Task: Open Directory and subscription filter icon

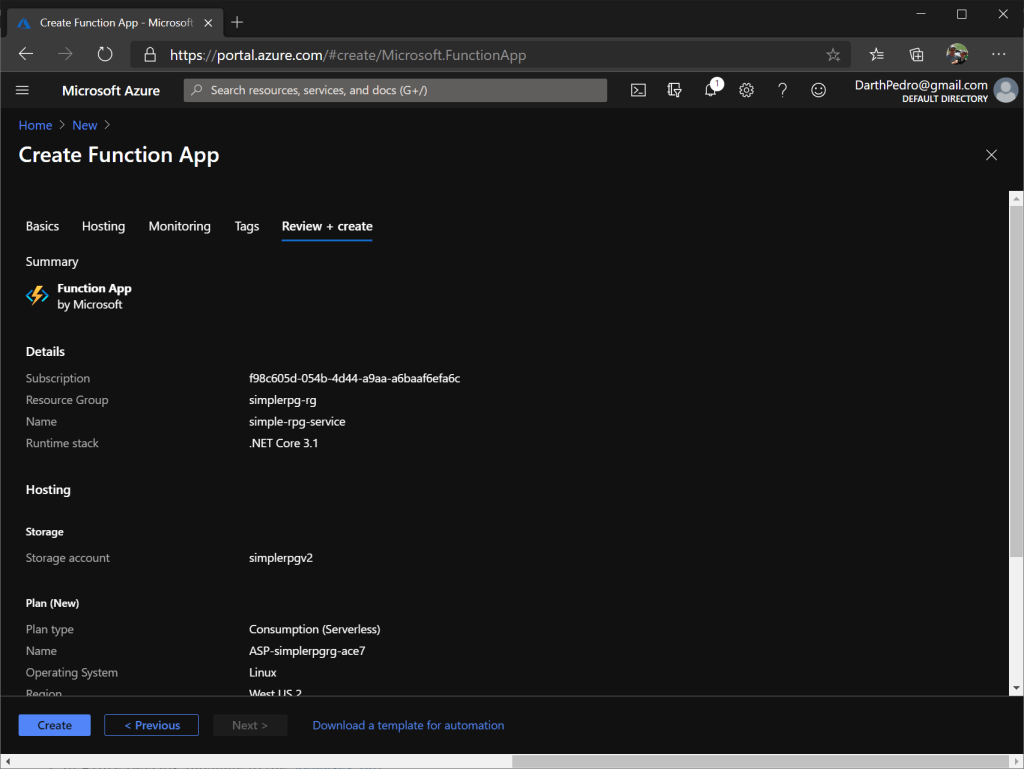Action: pos(674,90)
